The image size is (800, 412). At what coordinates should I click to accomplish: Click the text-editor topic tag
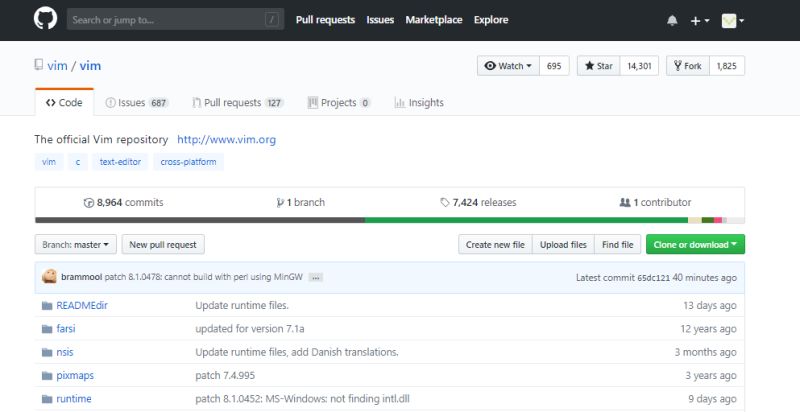pyautogui.click(x=120, y=162)
